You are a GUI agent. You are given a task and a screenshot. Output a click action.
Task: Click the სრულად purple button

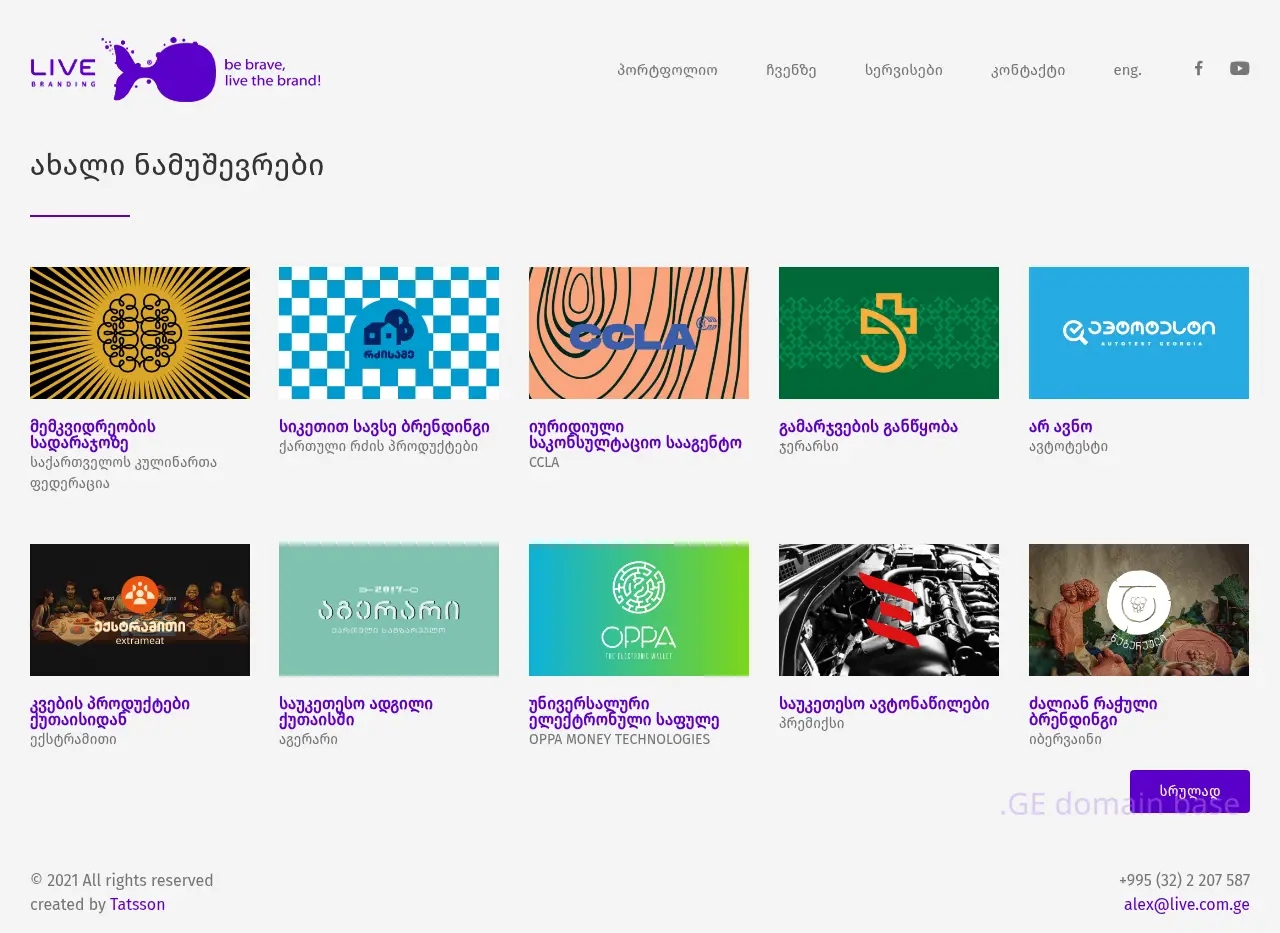[1189, 791]
